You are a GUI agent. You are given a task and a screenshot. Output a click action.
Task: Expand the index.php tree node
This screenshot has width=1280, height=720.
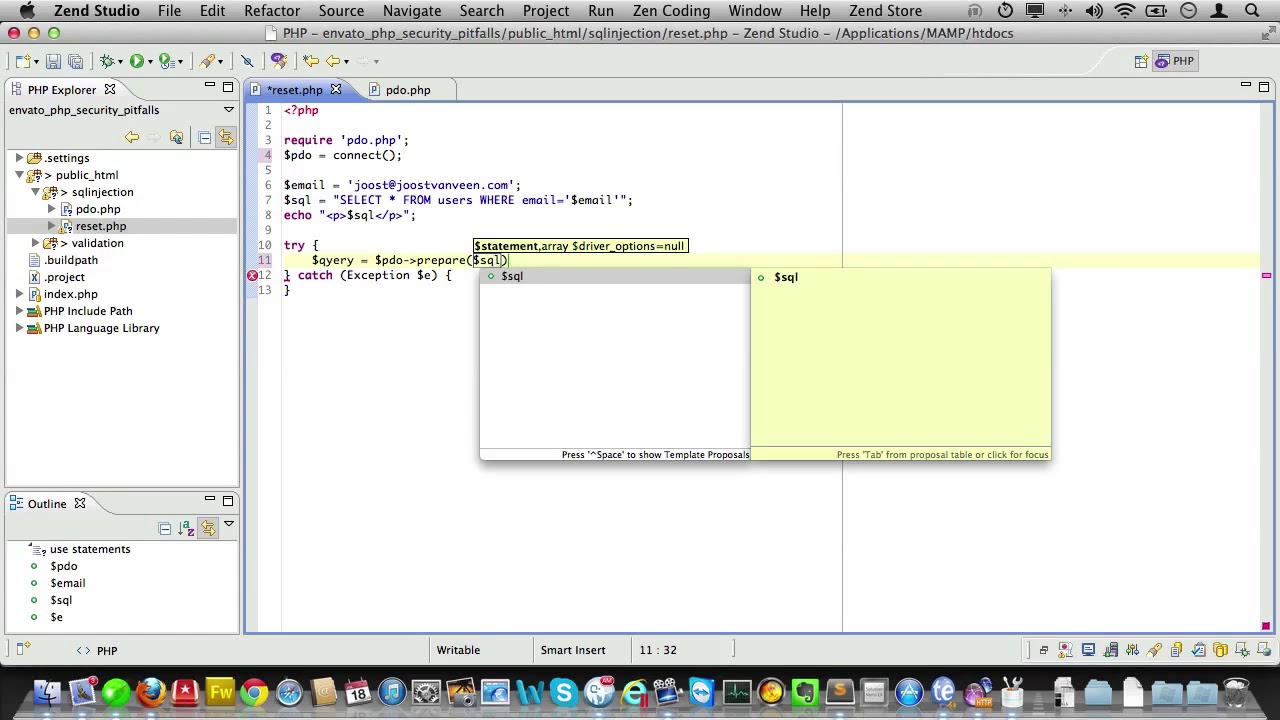(19, 294)
